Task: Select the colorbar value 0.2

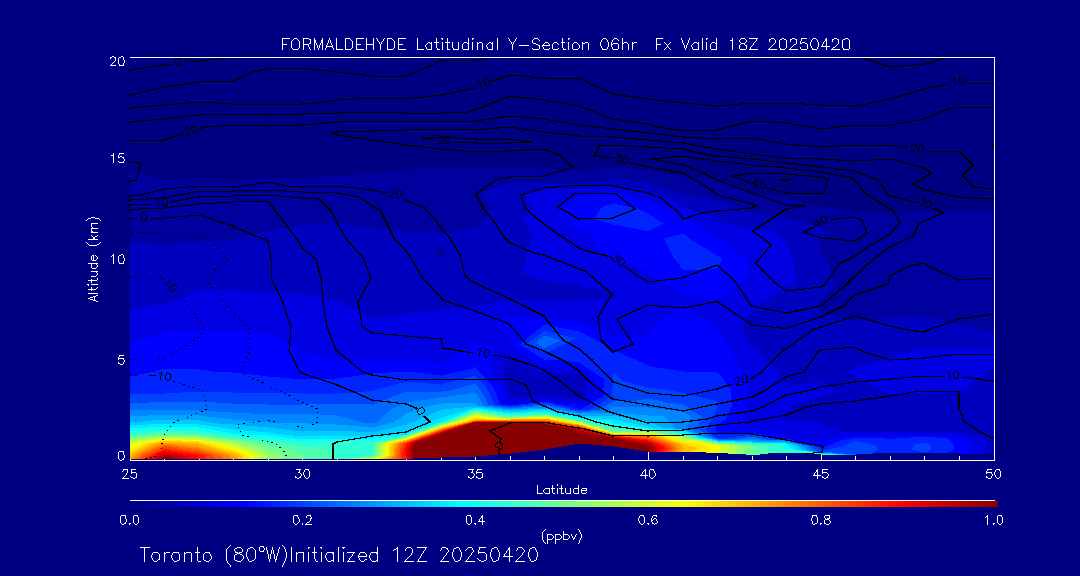Action: pos(302,520)
